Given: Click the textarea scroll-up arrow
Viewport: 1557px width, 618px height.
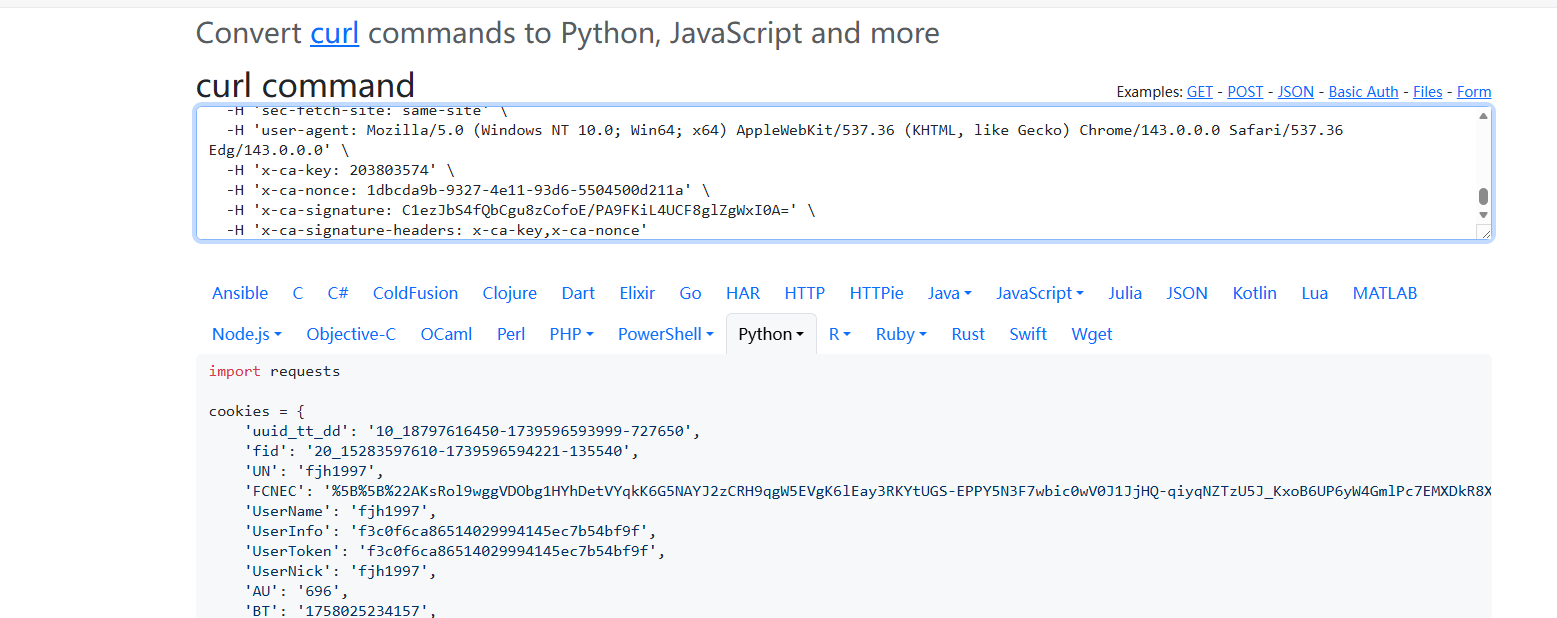Looking at the screenshot, I should pos(1483,116).
